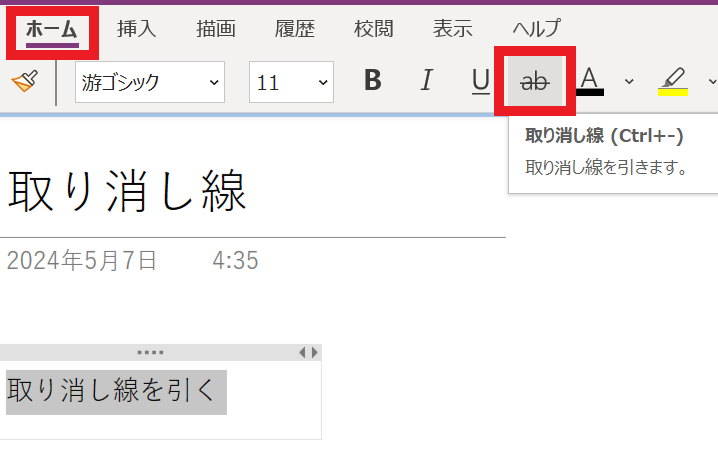Viewport: 718px width, 463px height.
Task: Open the 表示 tab
Action: point(452,29)
